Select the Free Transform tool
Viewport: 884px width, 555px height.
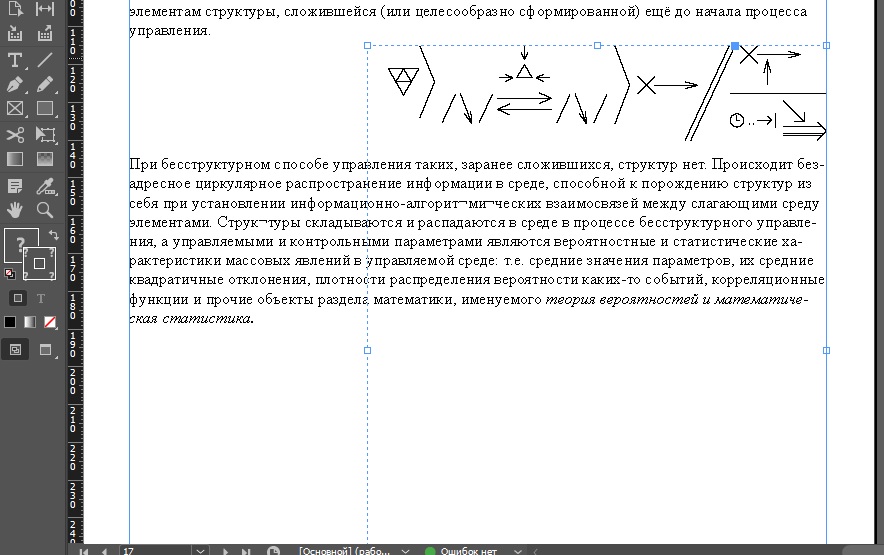click(x=45, y=135)
